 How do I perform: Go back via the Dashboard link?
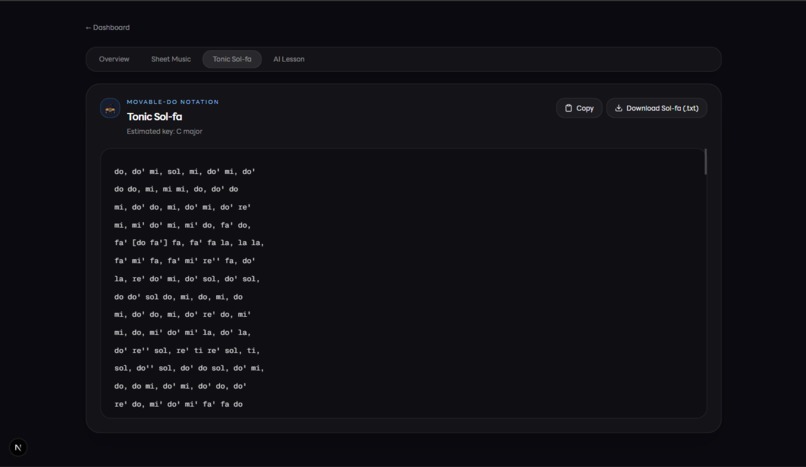coord(107,28)
